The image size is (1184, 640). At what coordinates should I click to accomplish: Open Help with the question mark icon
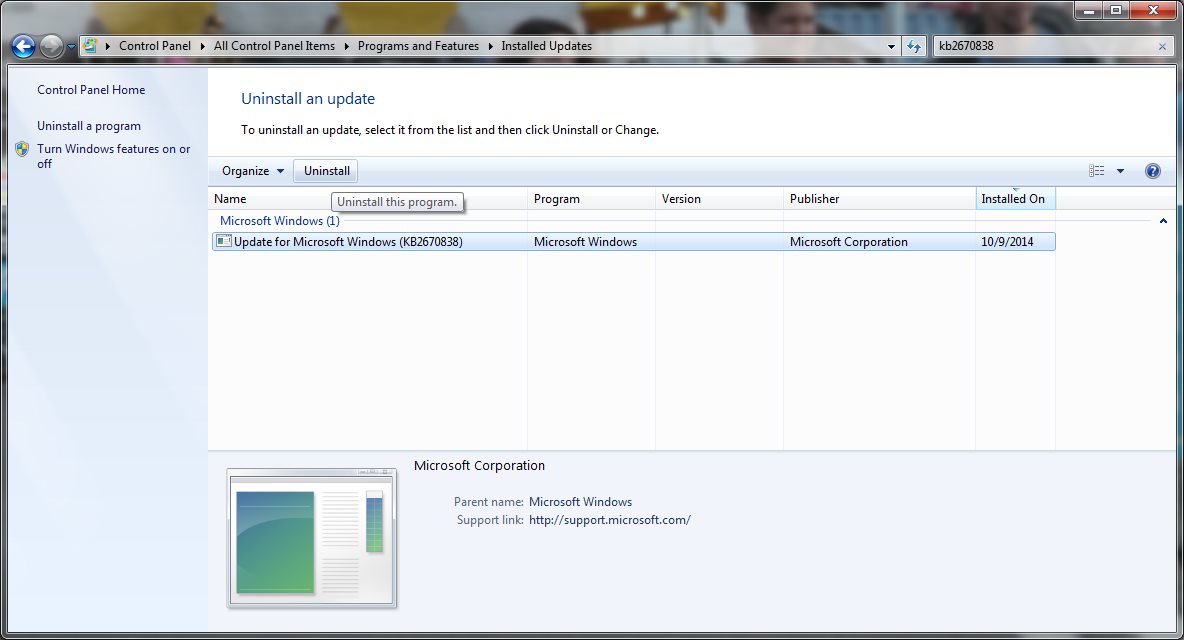point(1152,171)
